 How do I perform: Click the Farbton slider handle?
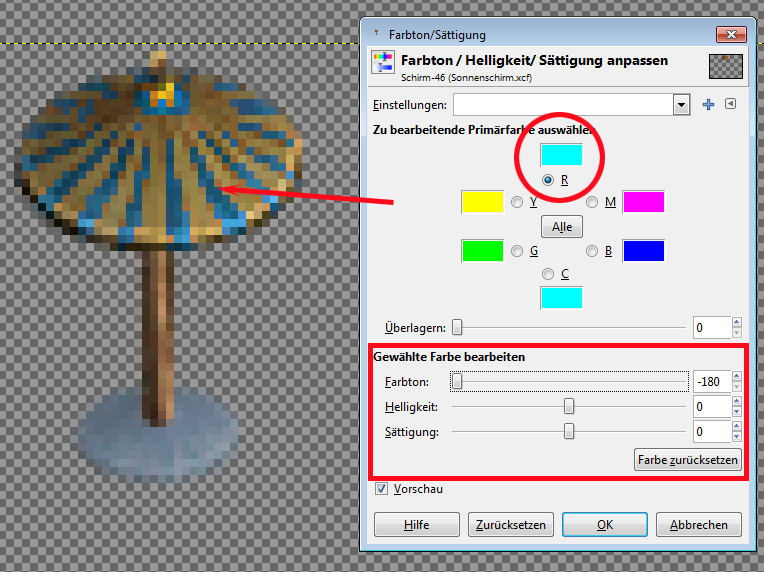coord(457,381)
